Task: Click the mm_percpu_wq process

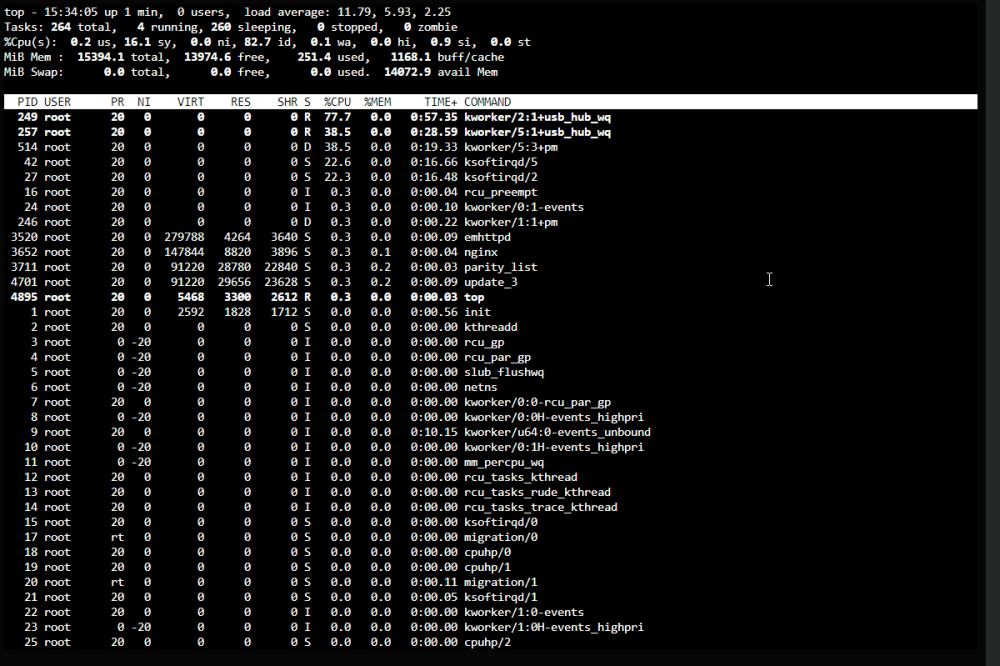Action: tap(504, 462)
